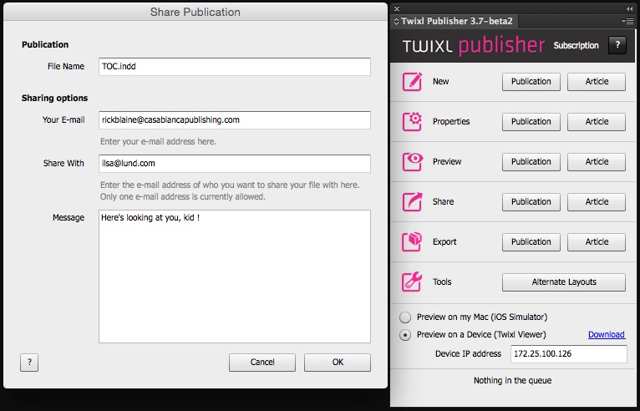Click the New pencil icon in Twixl panel
Viewport: 640px width, 411px height.
[412, 81]
